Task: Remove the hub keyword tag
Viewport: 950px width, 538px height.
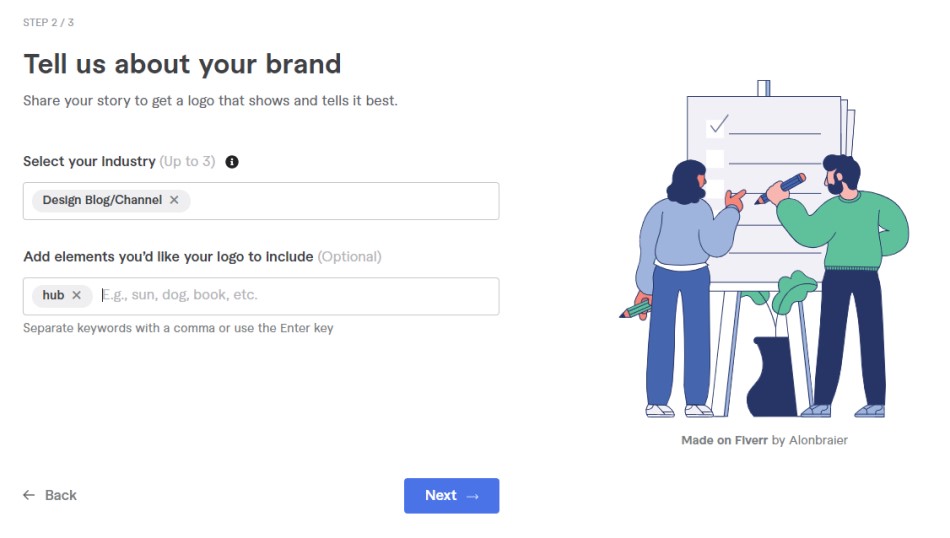Action: tap(76, 295)
